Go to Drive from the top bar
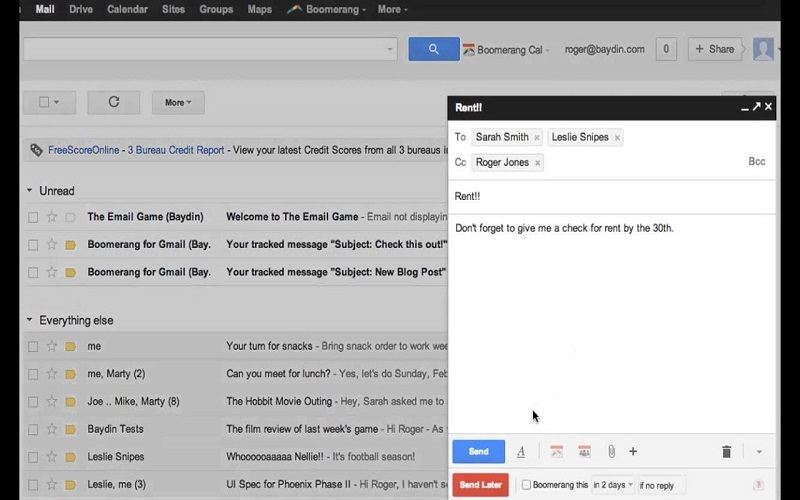The image size is (800, 500). pyautogui.click(x=81, y=9)
